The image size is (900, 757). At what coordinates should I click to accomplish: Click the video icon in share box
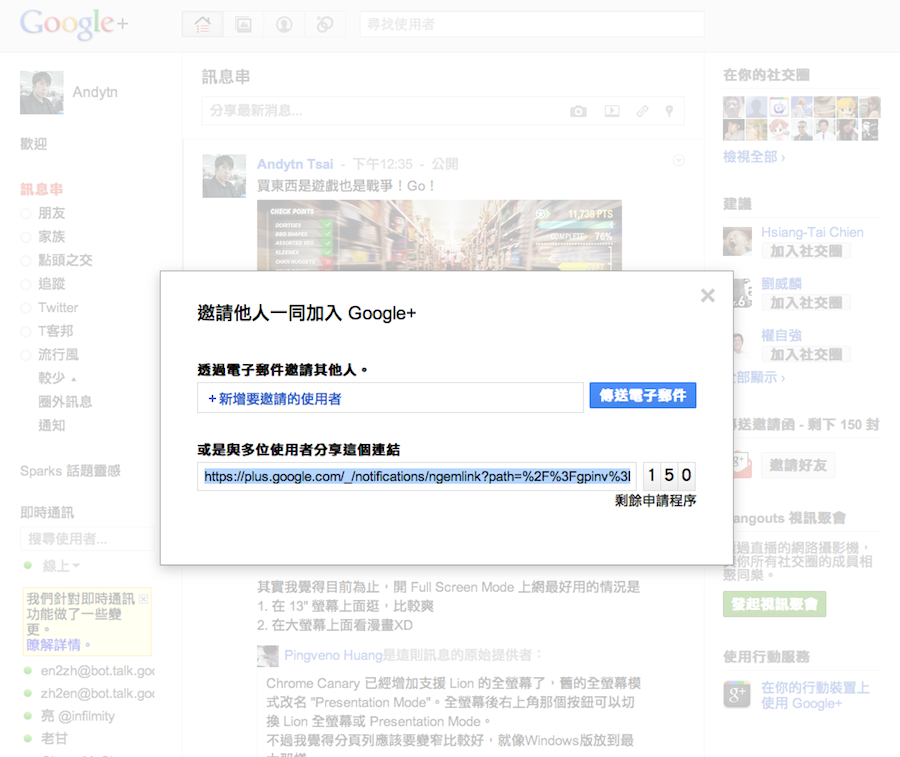pos(612,111)
